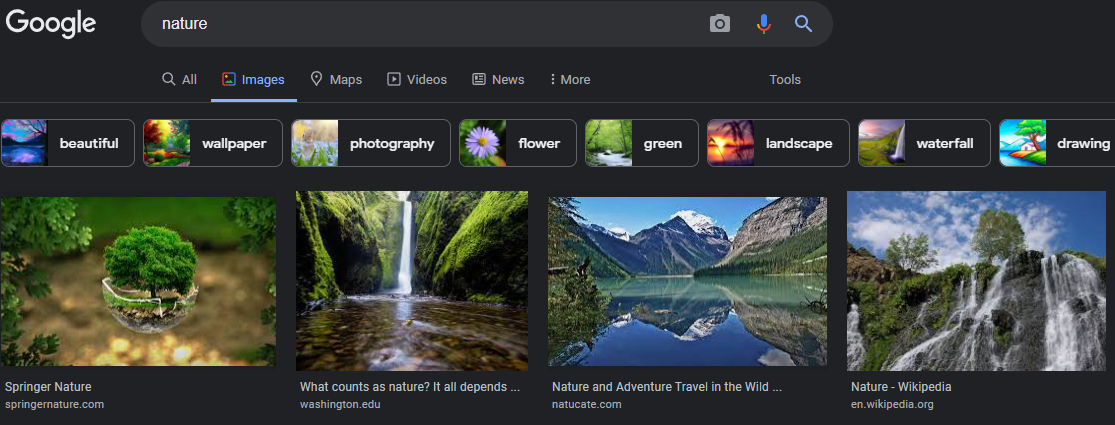Select the purple flower chip thumbnail
This screenshot has height=425, width=1115.
(483, 143)
